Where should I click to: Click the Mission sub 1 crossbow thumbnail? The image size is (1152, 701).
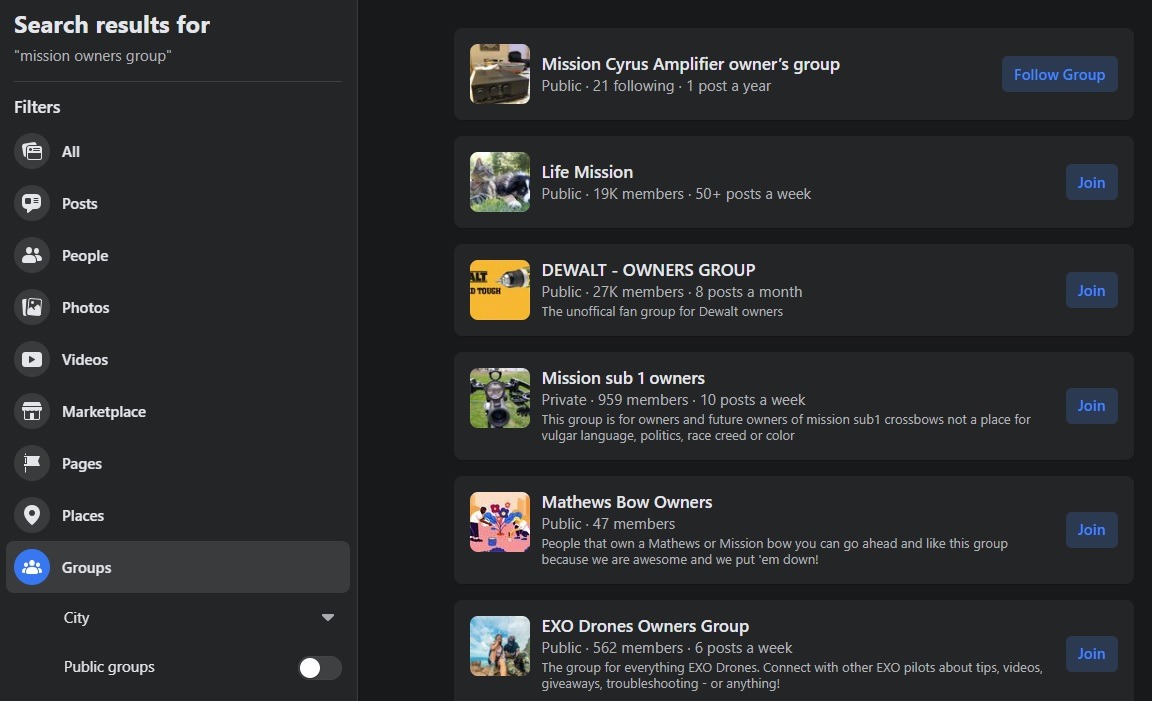coord(500,398)
